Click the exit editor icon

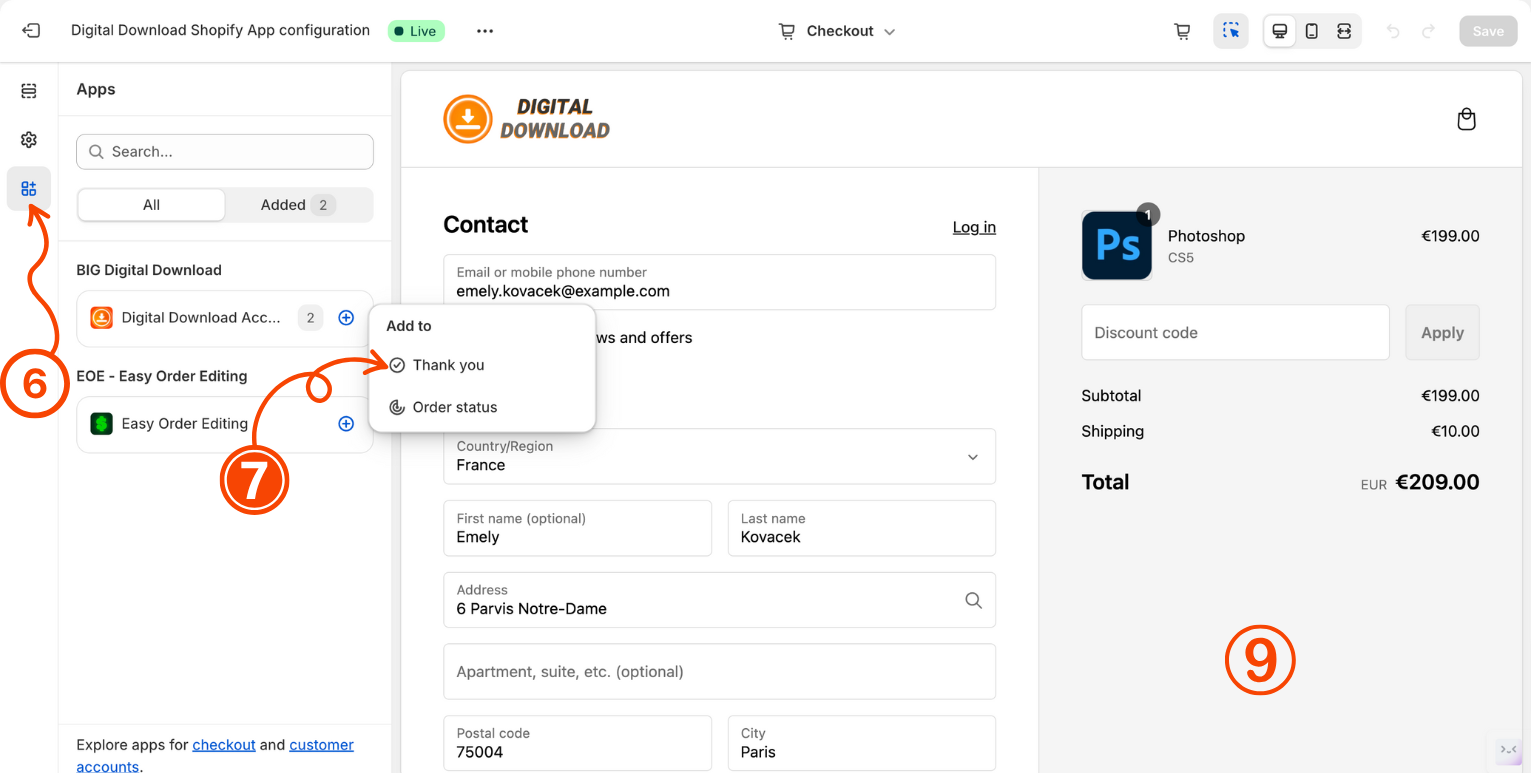(x=31, y=31)
